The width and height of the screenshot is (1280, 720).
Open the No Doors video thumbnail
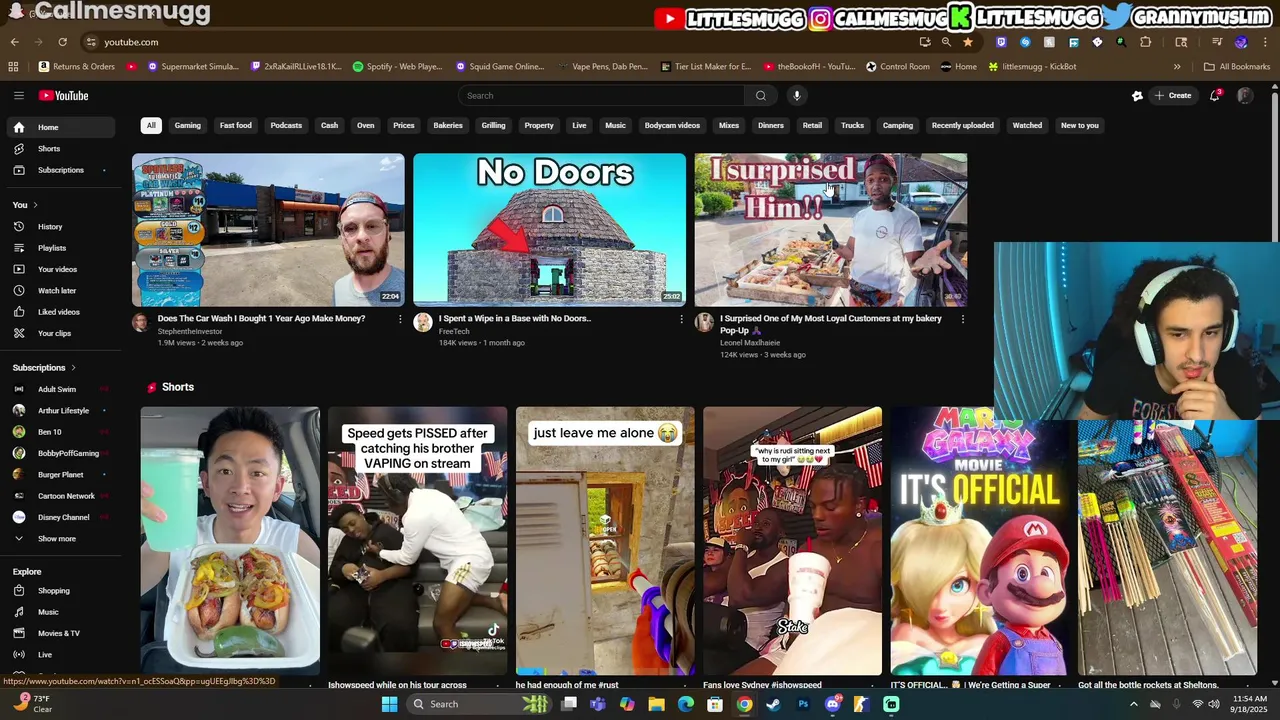tap(550, 230)
